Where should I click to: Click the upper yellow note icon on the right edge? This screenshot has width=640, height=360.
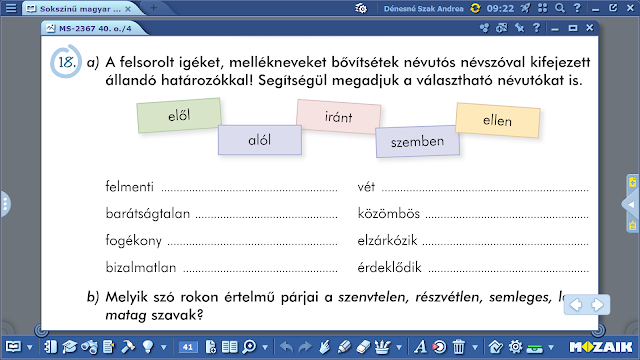tap(633, 182)
